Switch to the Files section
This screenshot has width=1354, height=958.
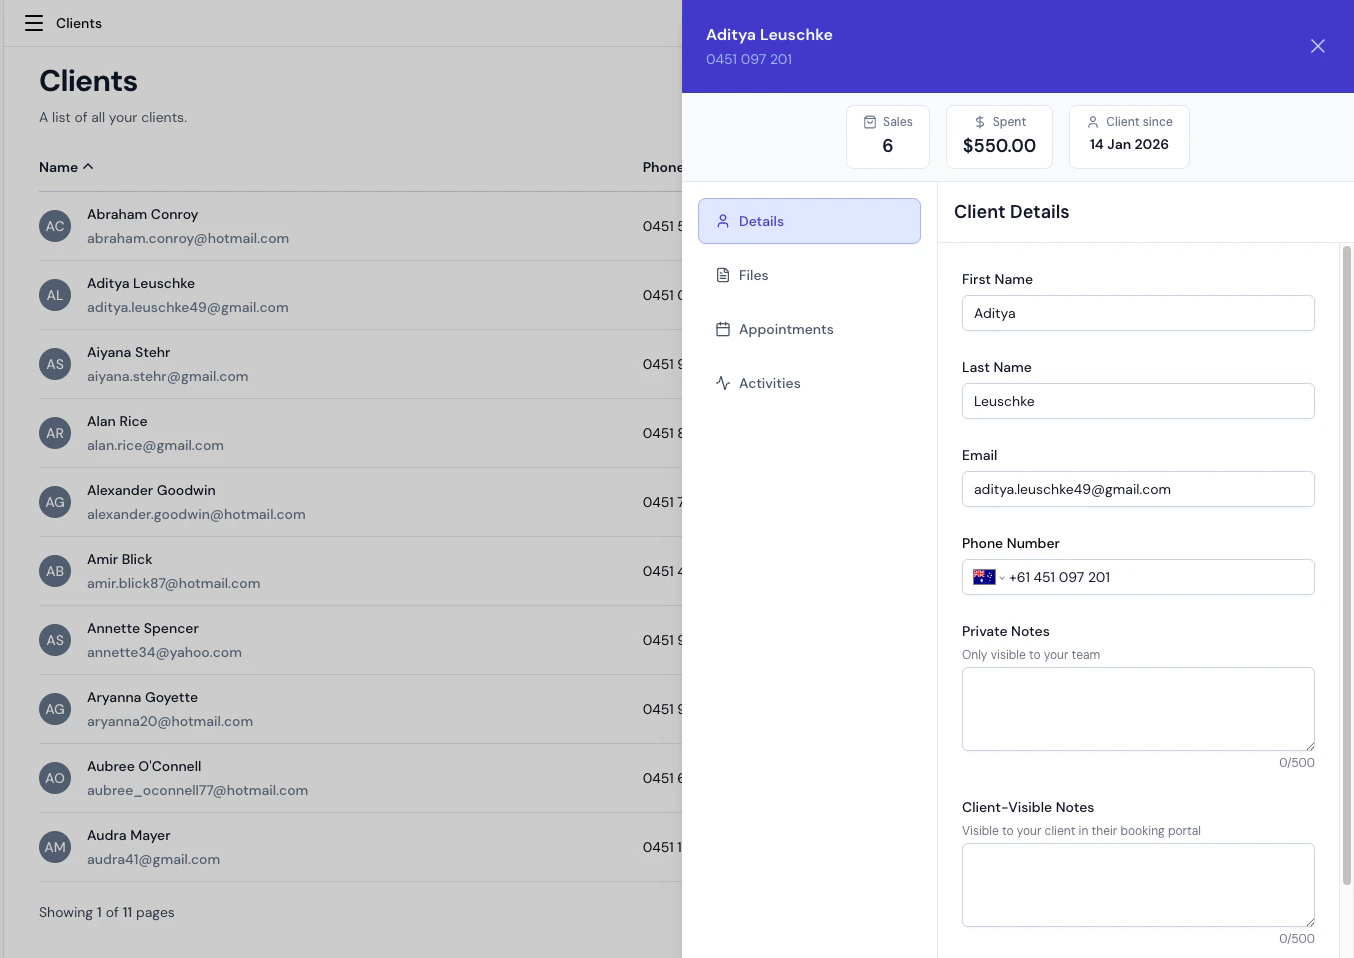[754, 274]
